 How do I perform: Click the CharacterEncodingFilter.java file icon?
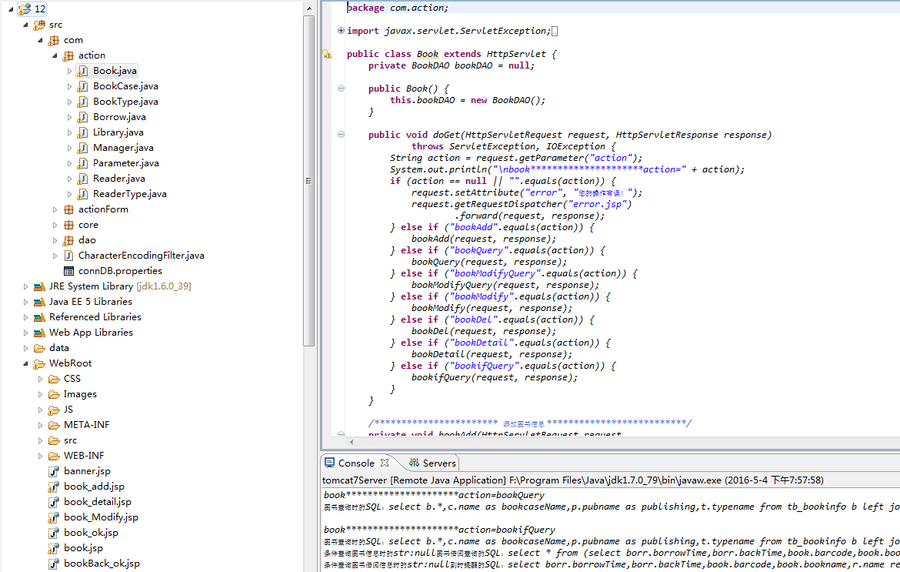click(x=68, y=256)
